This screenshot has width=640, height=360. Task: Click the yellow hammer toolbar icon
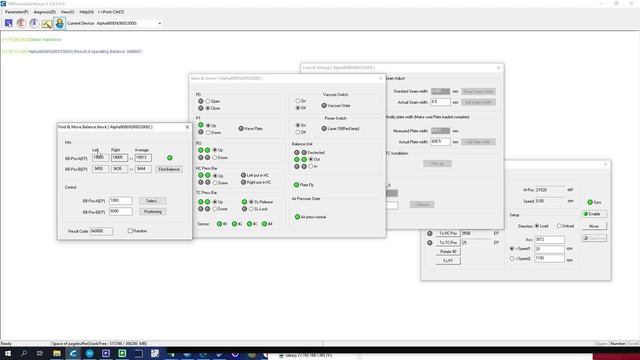(x=47, y=23)
